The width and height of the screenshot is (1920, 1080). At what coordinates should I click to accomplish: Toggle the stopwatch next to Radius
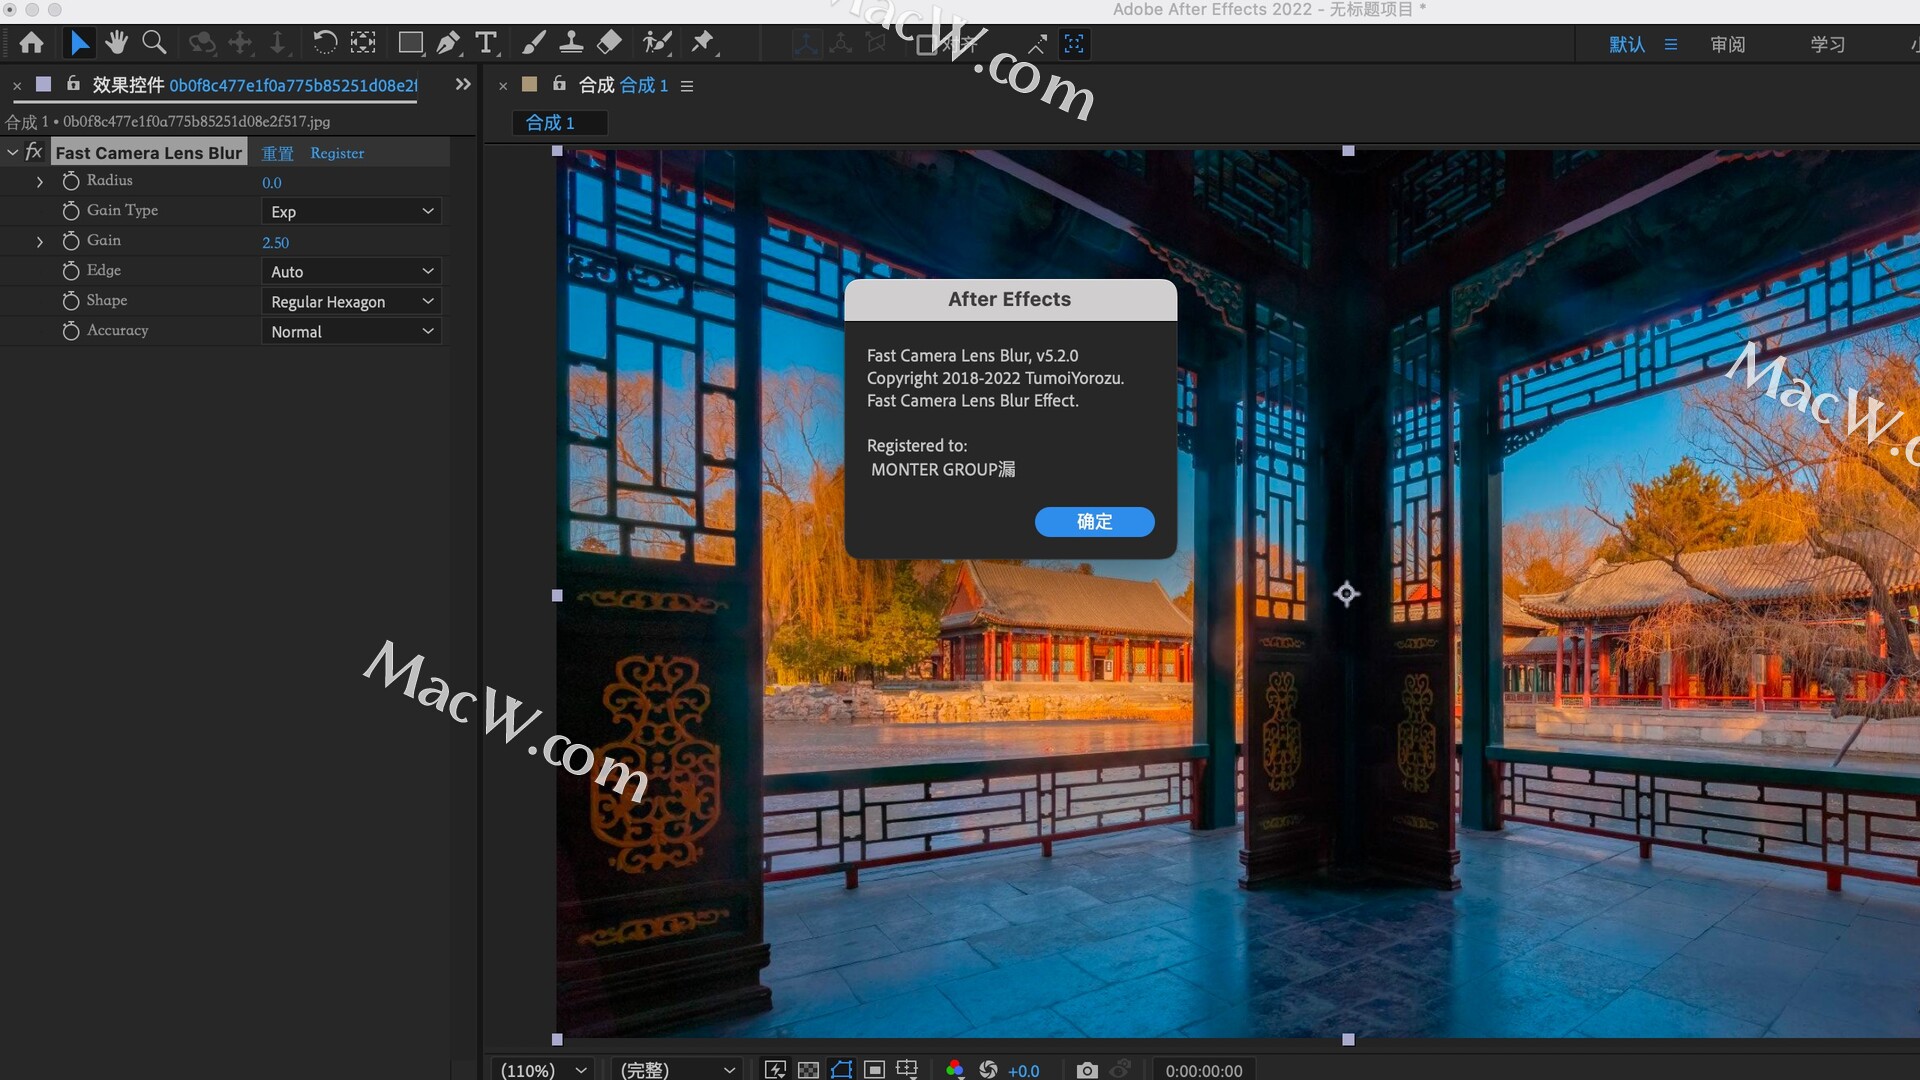[x=70, y=181]
